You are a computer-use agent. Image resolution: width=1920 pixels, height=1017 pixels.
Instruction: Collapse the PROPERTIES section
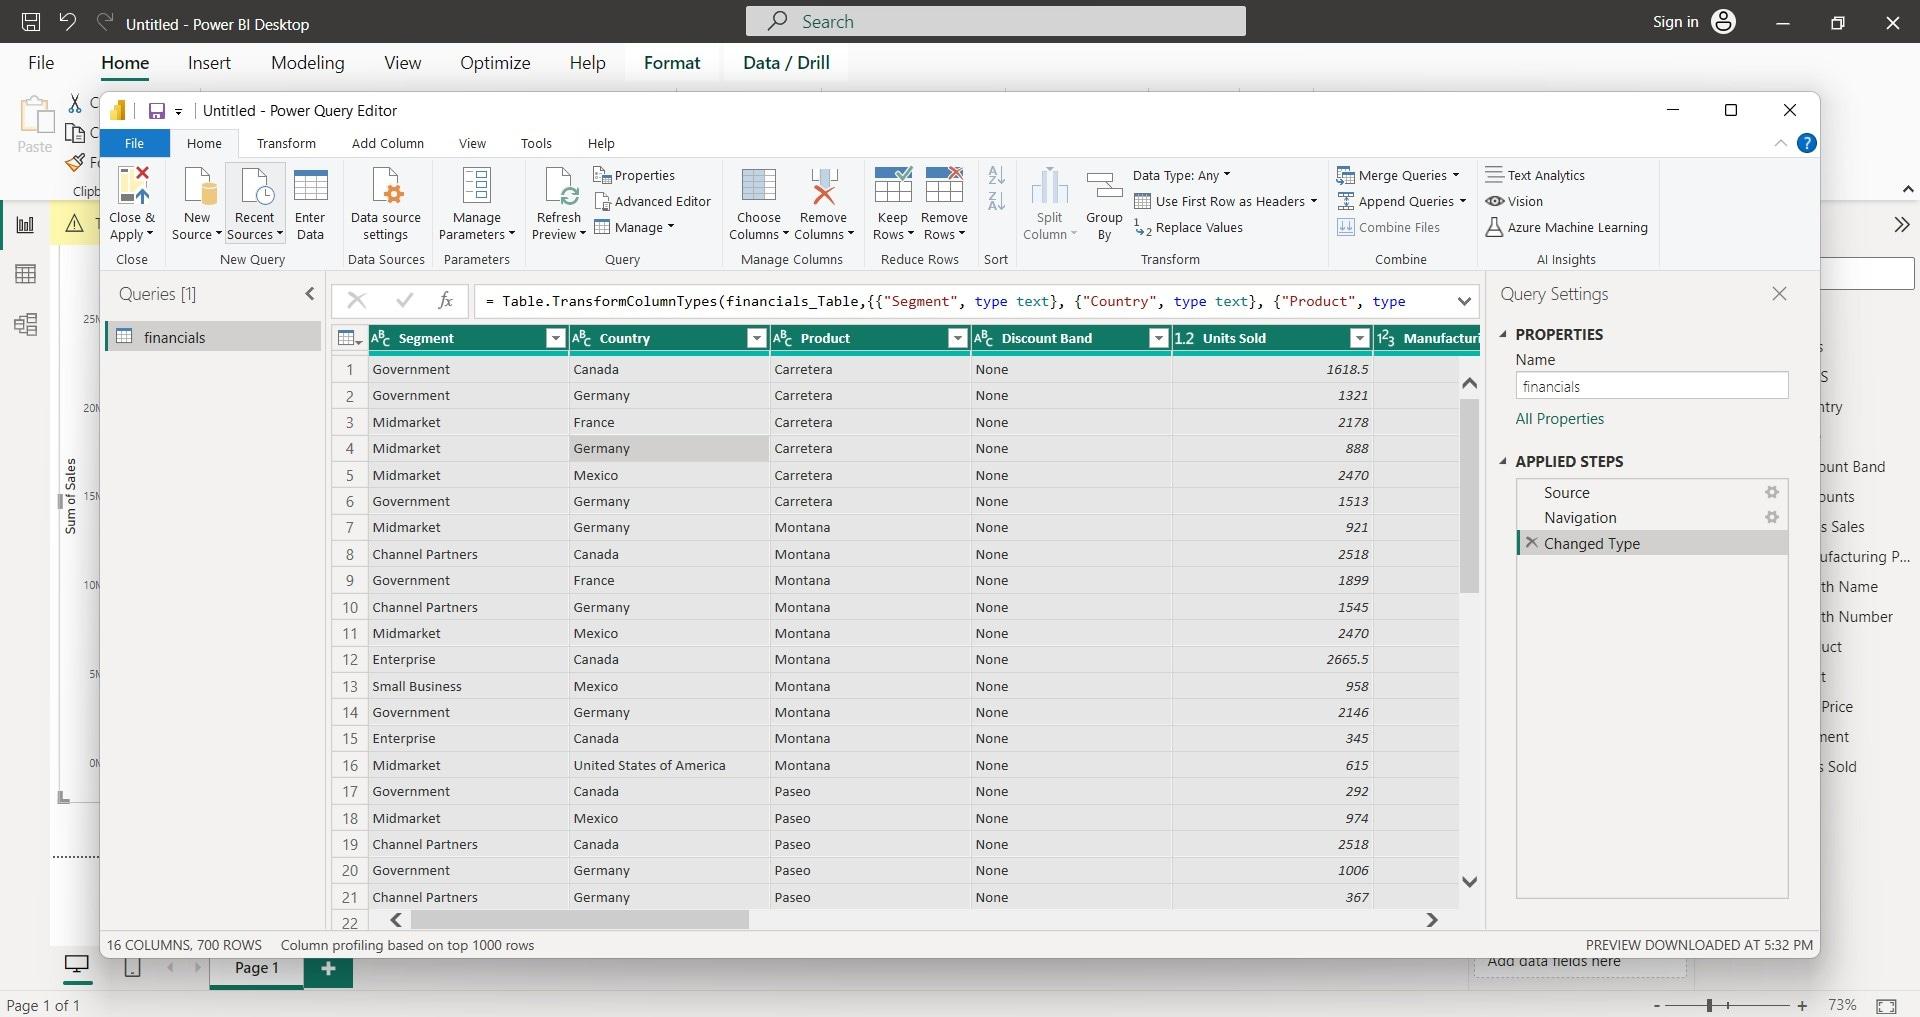point(1504,334)
